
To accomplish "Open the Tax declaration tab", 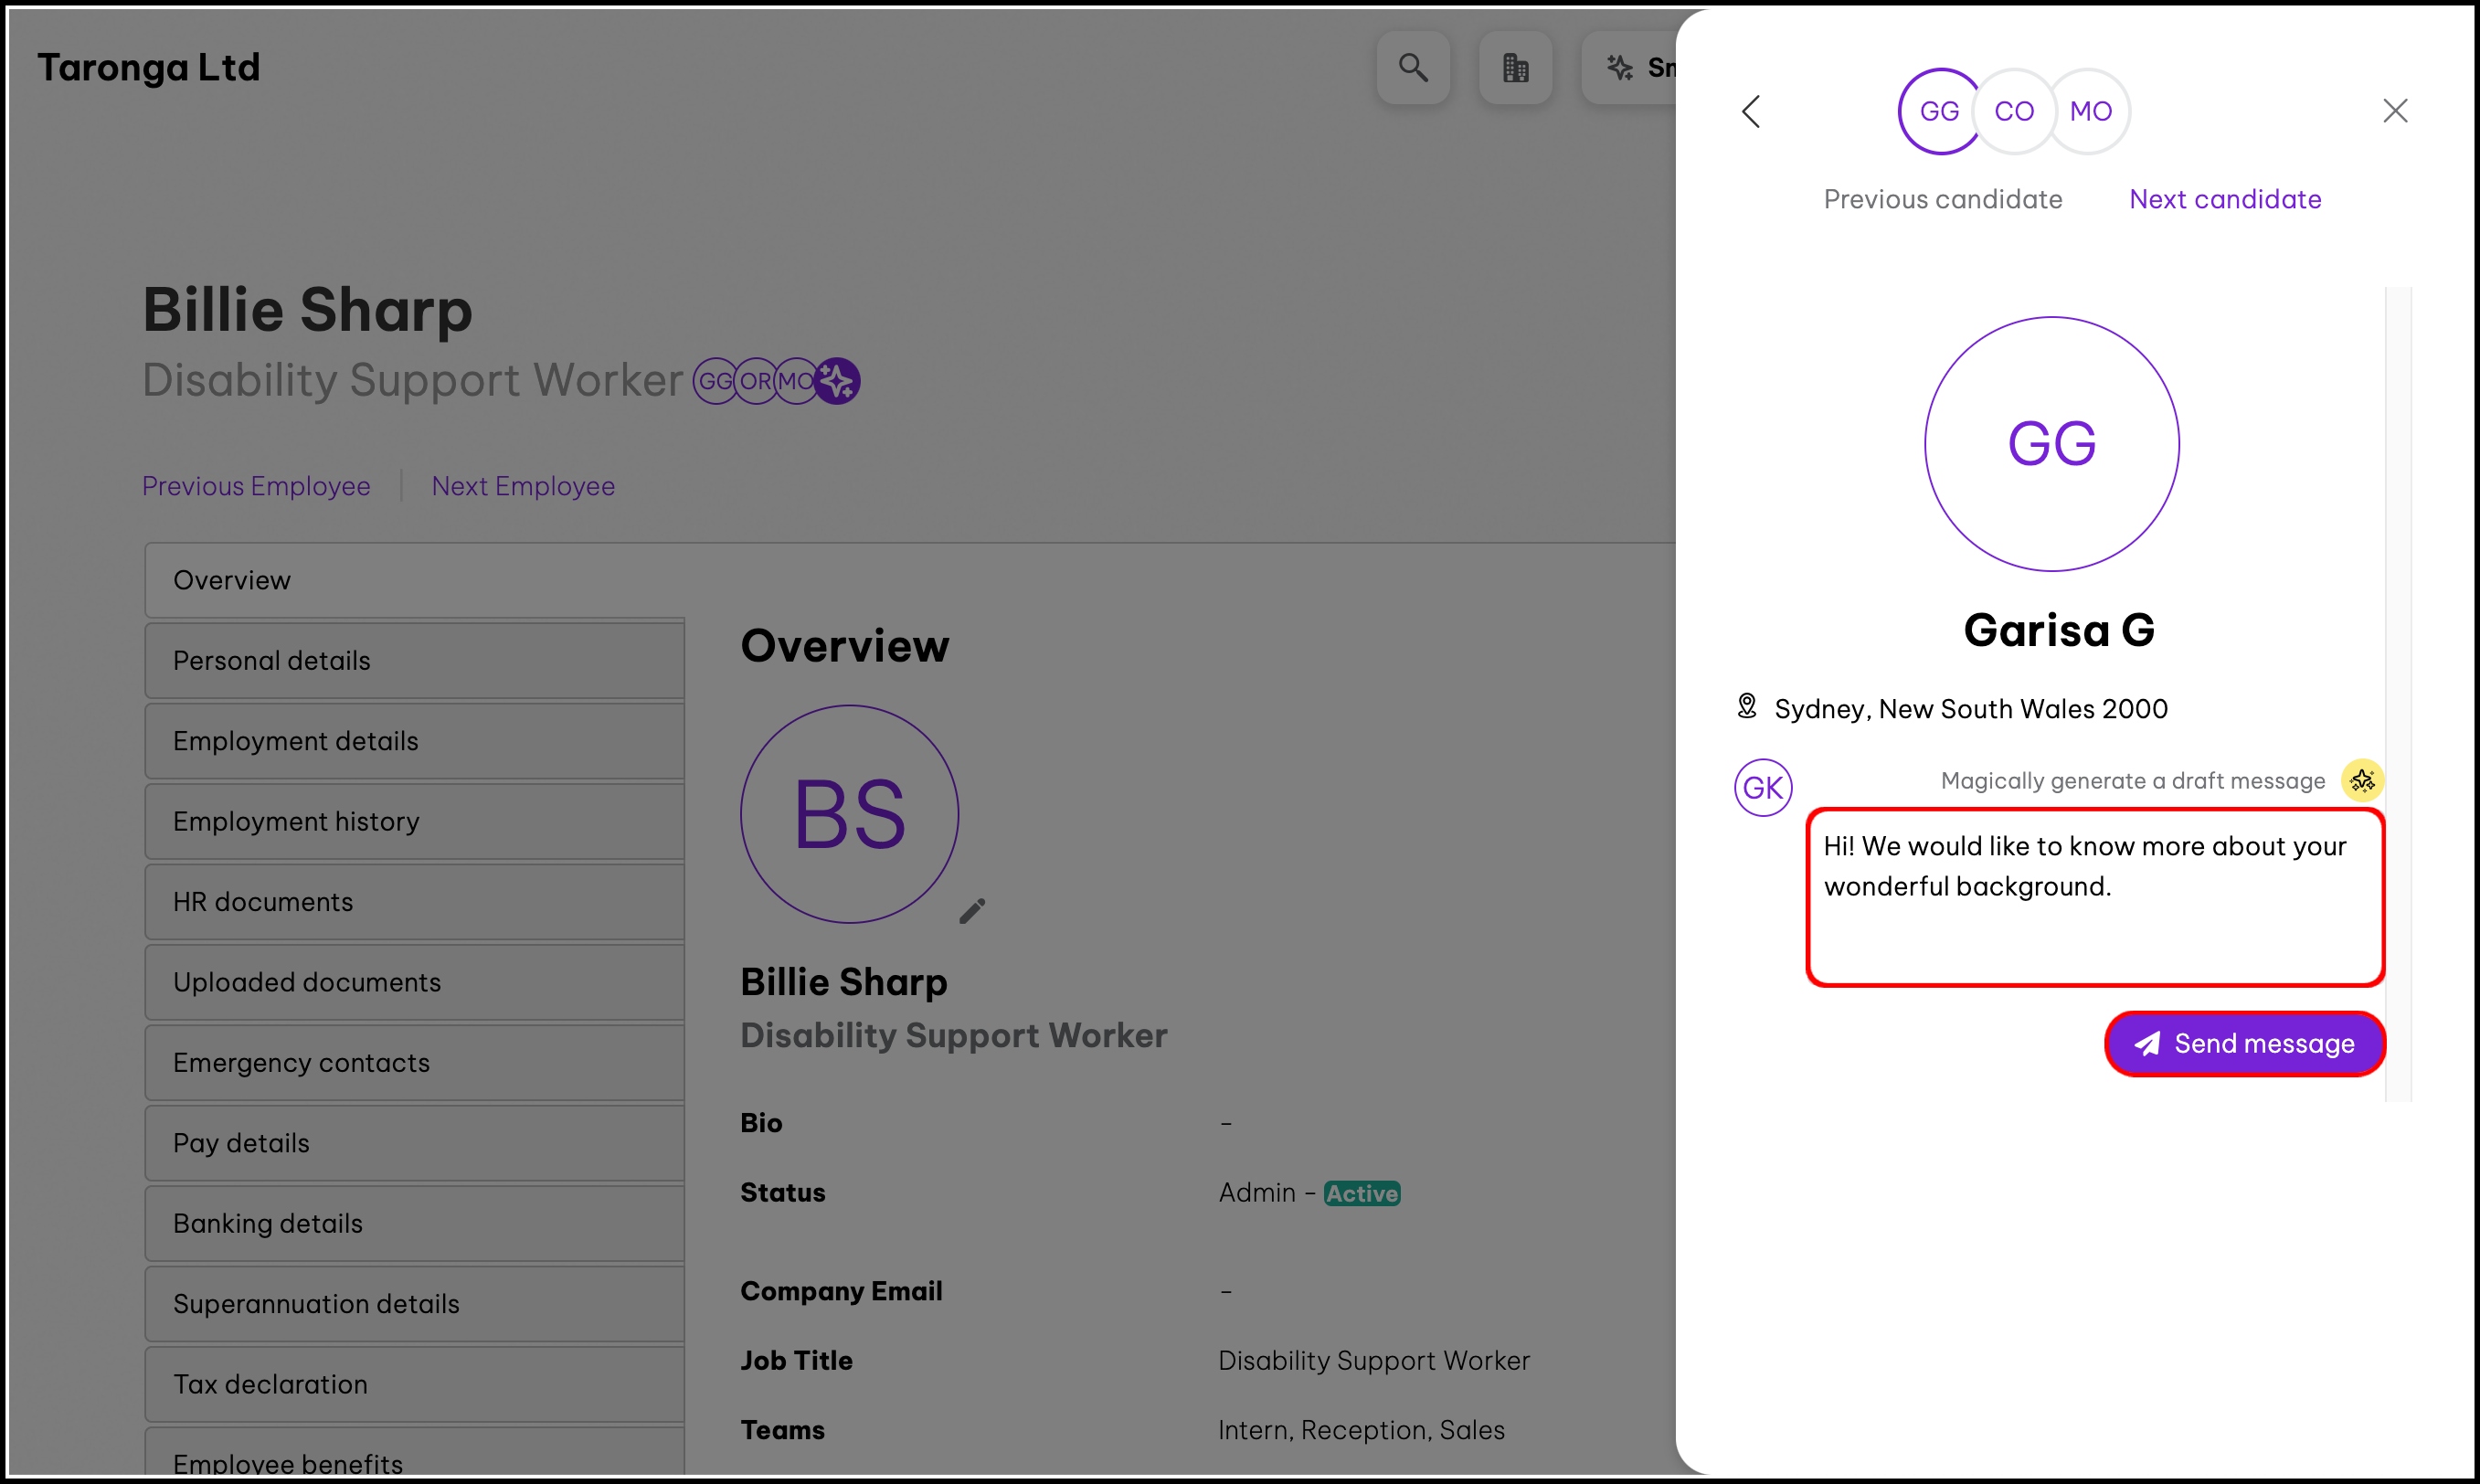I will click(x=414, y=1384).
